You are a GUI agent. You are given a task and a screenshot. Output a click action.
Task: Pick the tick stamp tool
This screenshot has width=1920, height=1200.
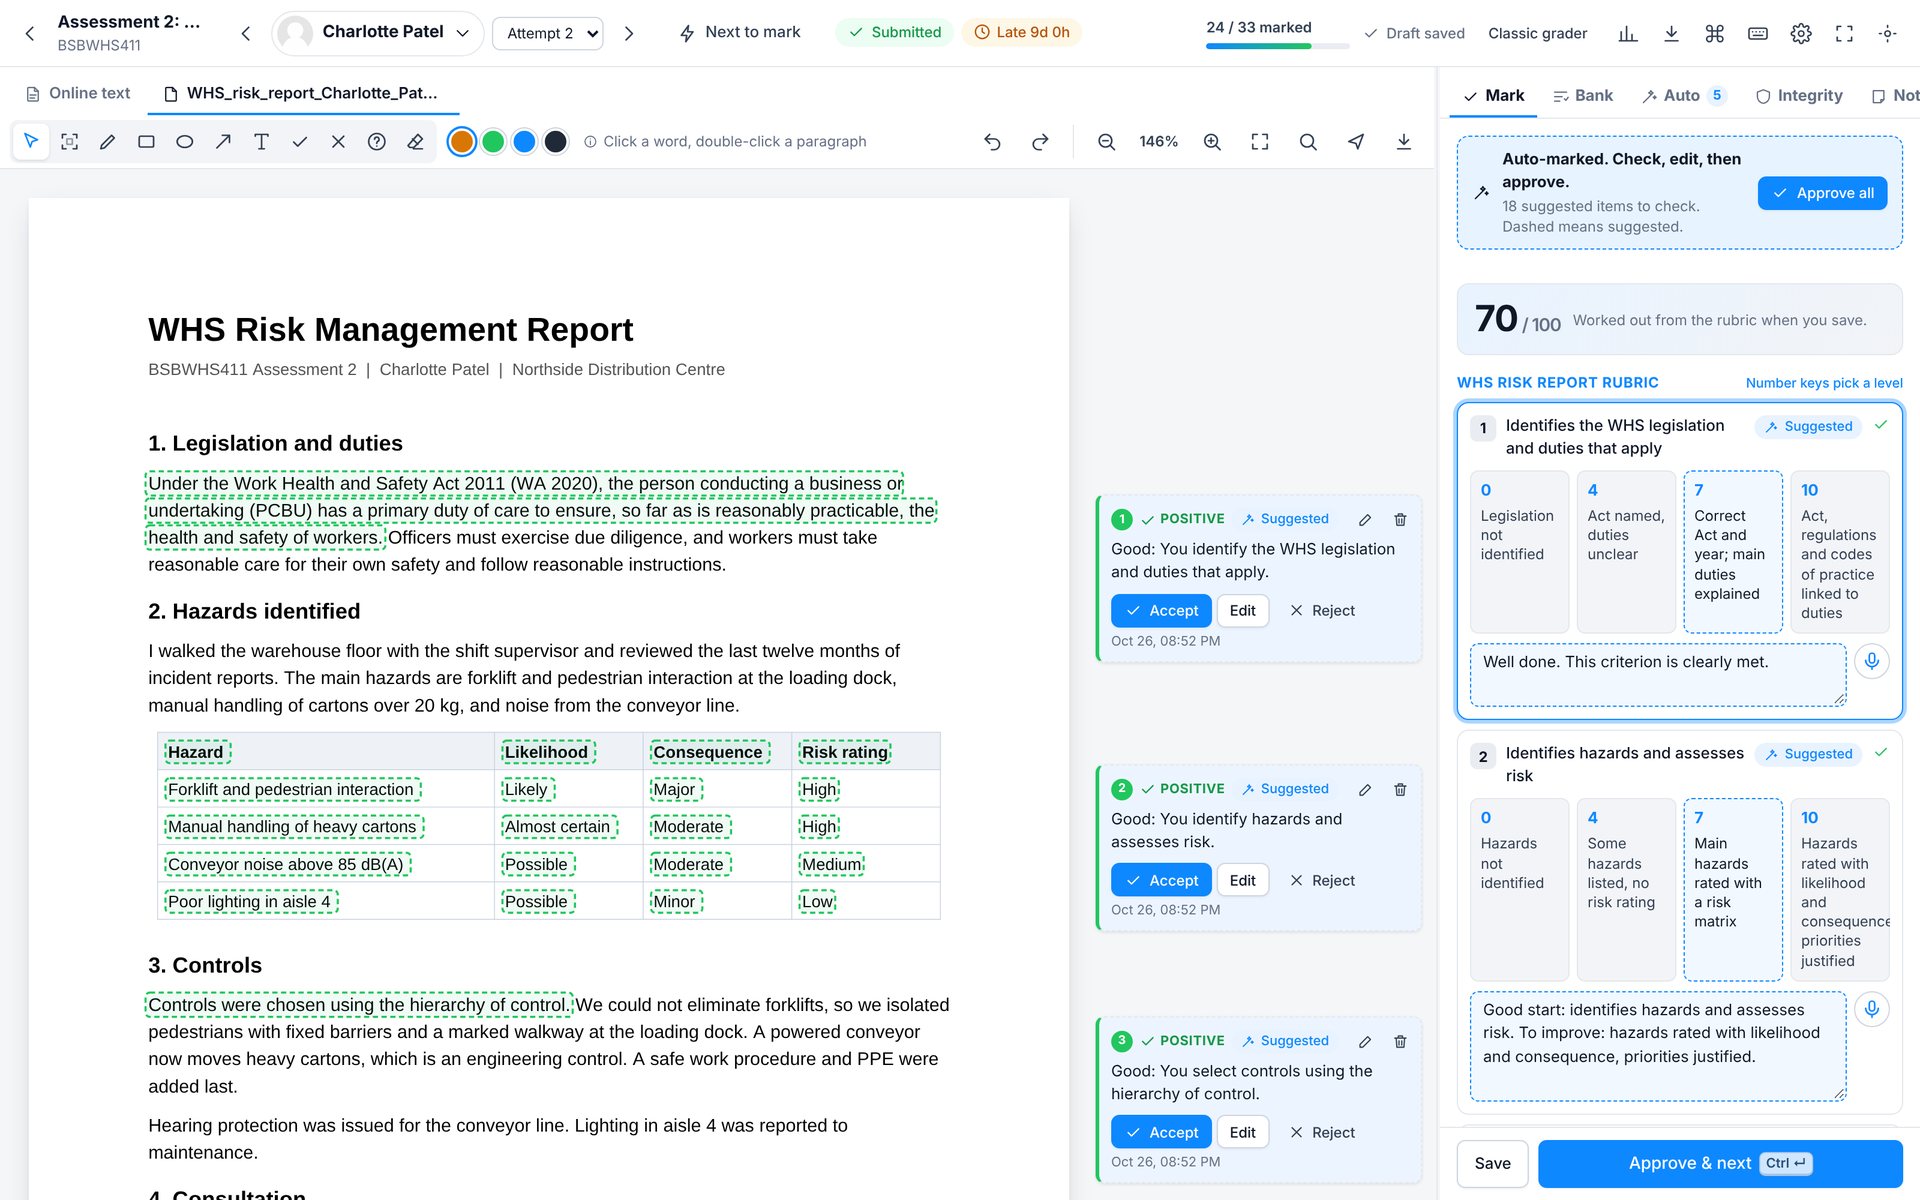point(299,142)
